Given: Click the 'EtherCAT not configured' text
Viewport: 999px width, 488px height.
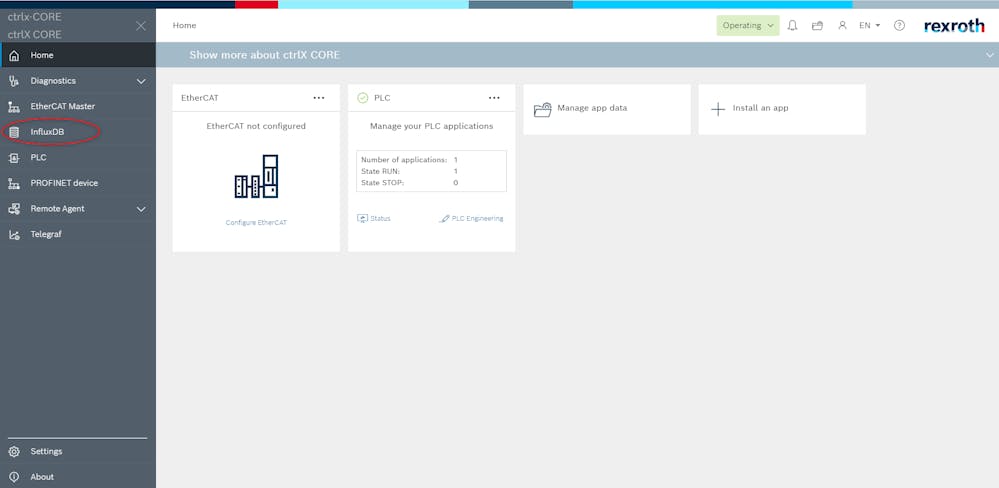Looking at the screenshot, I should pyautogui.click(x=256, y=126).
